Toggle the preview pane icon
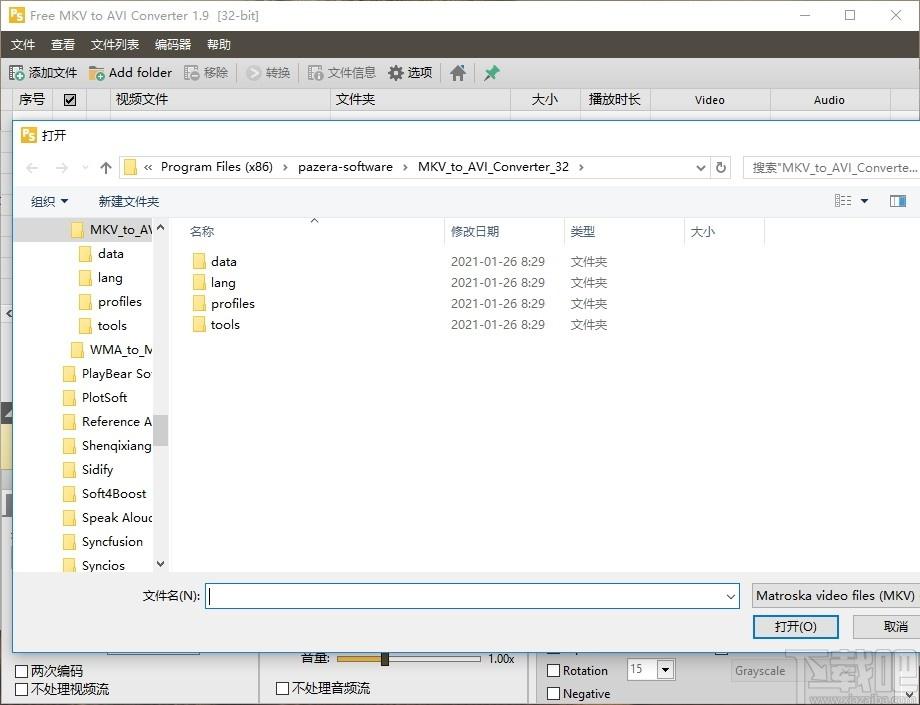Viewport: 920px width, 705px height. click(898, 201)
